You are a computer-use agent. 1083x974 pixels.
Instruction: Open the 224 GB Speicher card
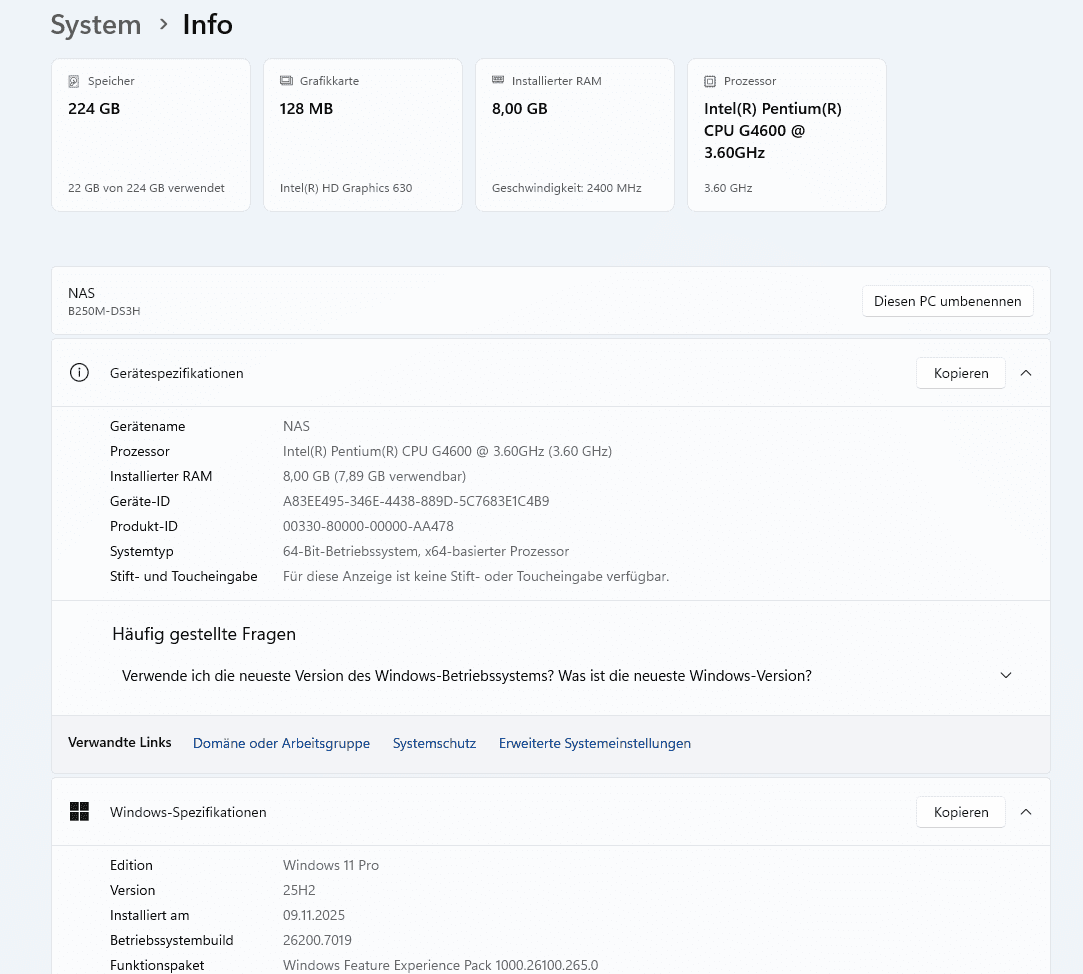(150, 135)
